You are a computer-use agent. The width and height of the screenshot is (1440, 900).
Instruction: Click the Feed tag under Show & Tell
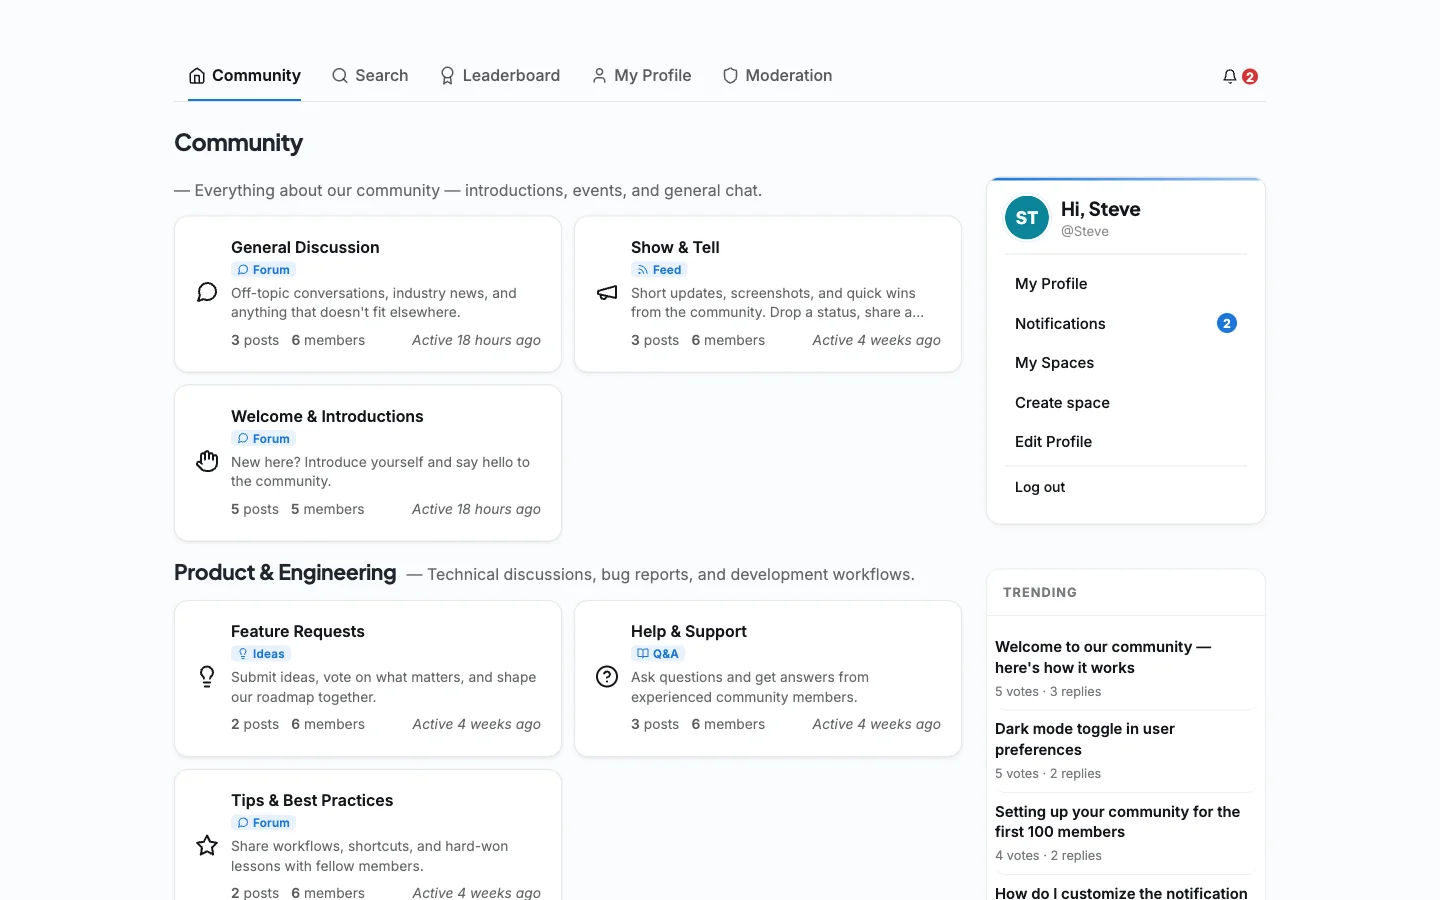pyautogui.click(x=659, y=270)
